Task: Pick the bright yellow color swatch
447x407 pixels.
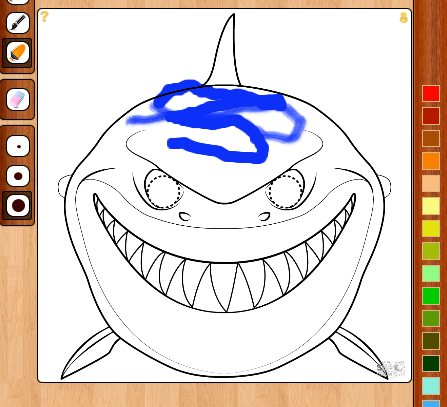Action: (431, 228)
